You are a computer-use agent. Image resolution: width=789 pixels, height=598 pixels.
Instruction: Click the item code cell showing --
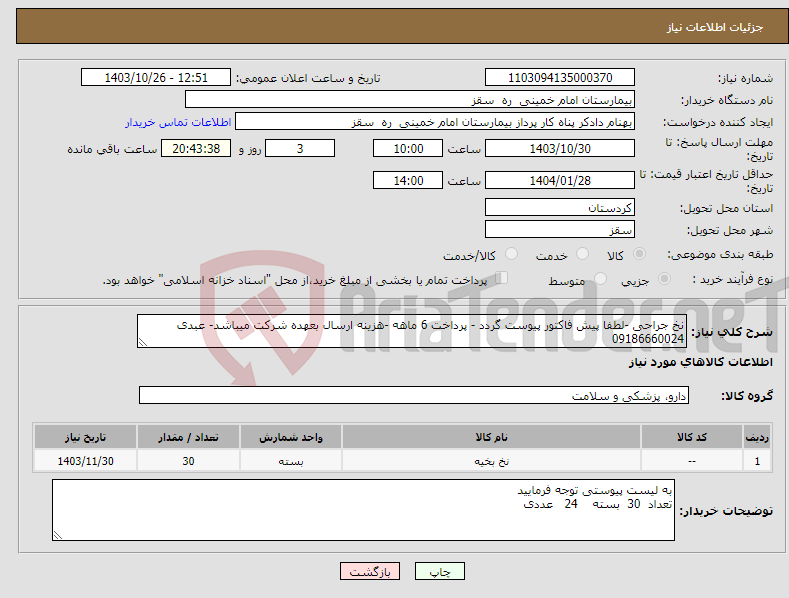click(x=692, y=461)
